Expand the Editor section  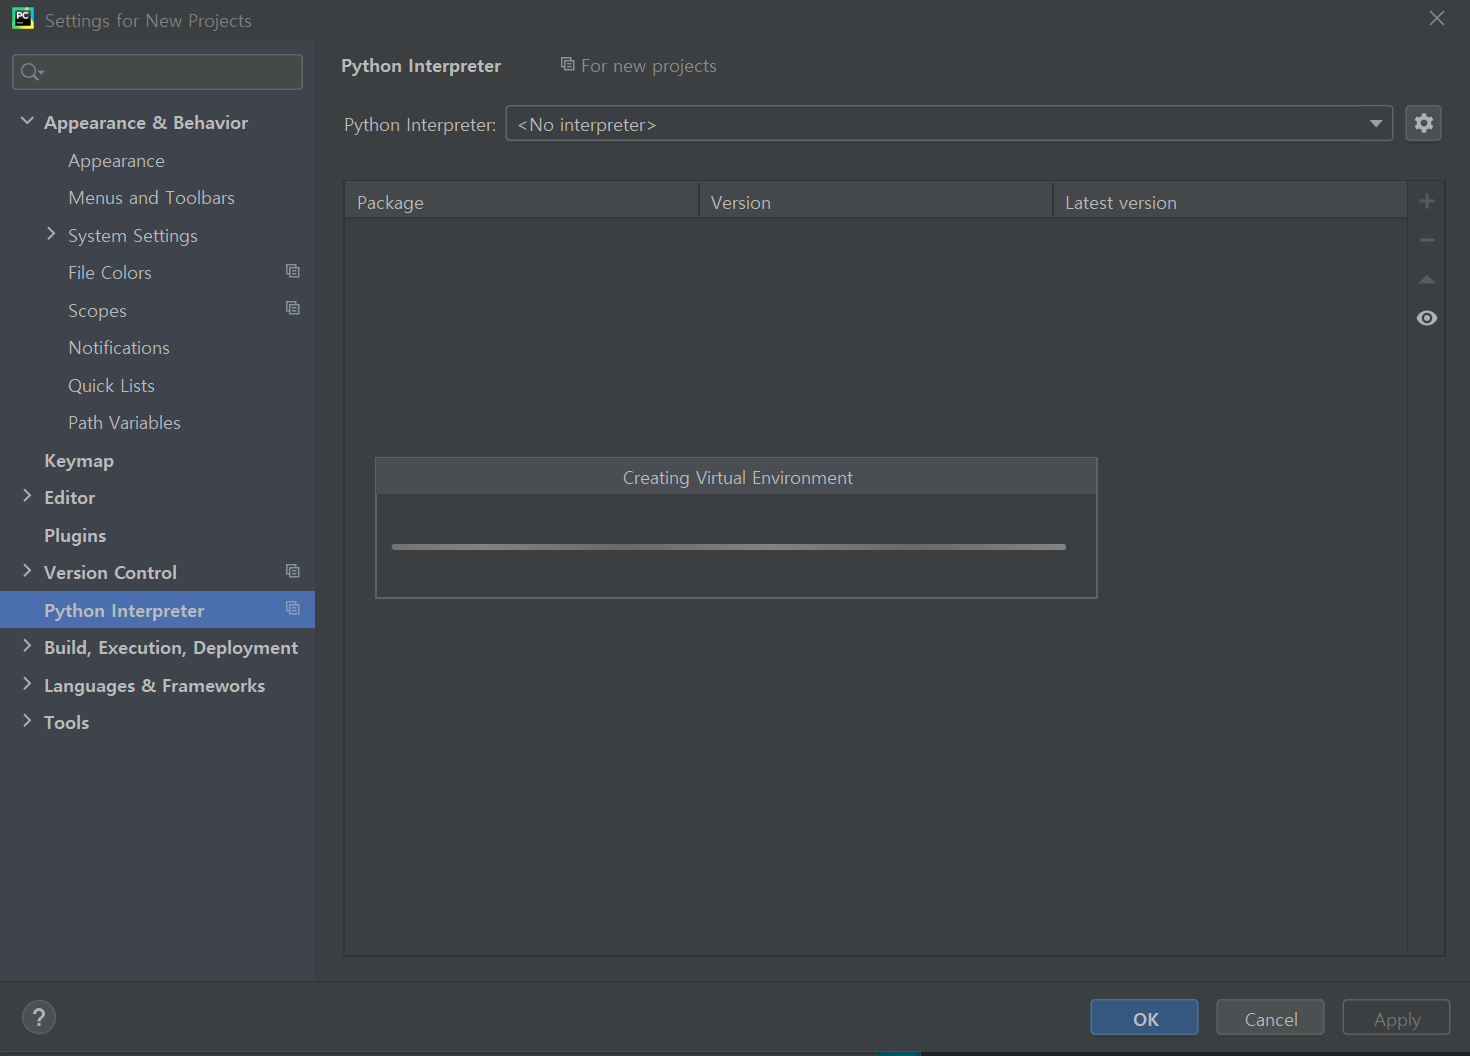[27, 496]
